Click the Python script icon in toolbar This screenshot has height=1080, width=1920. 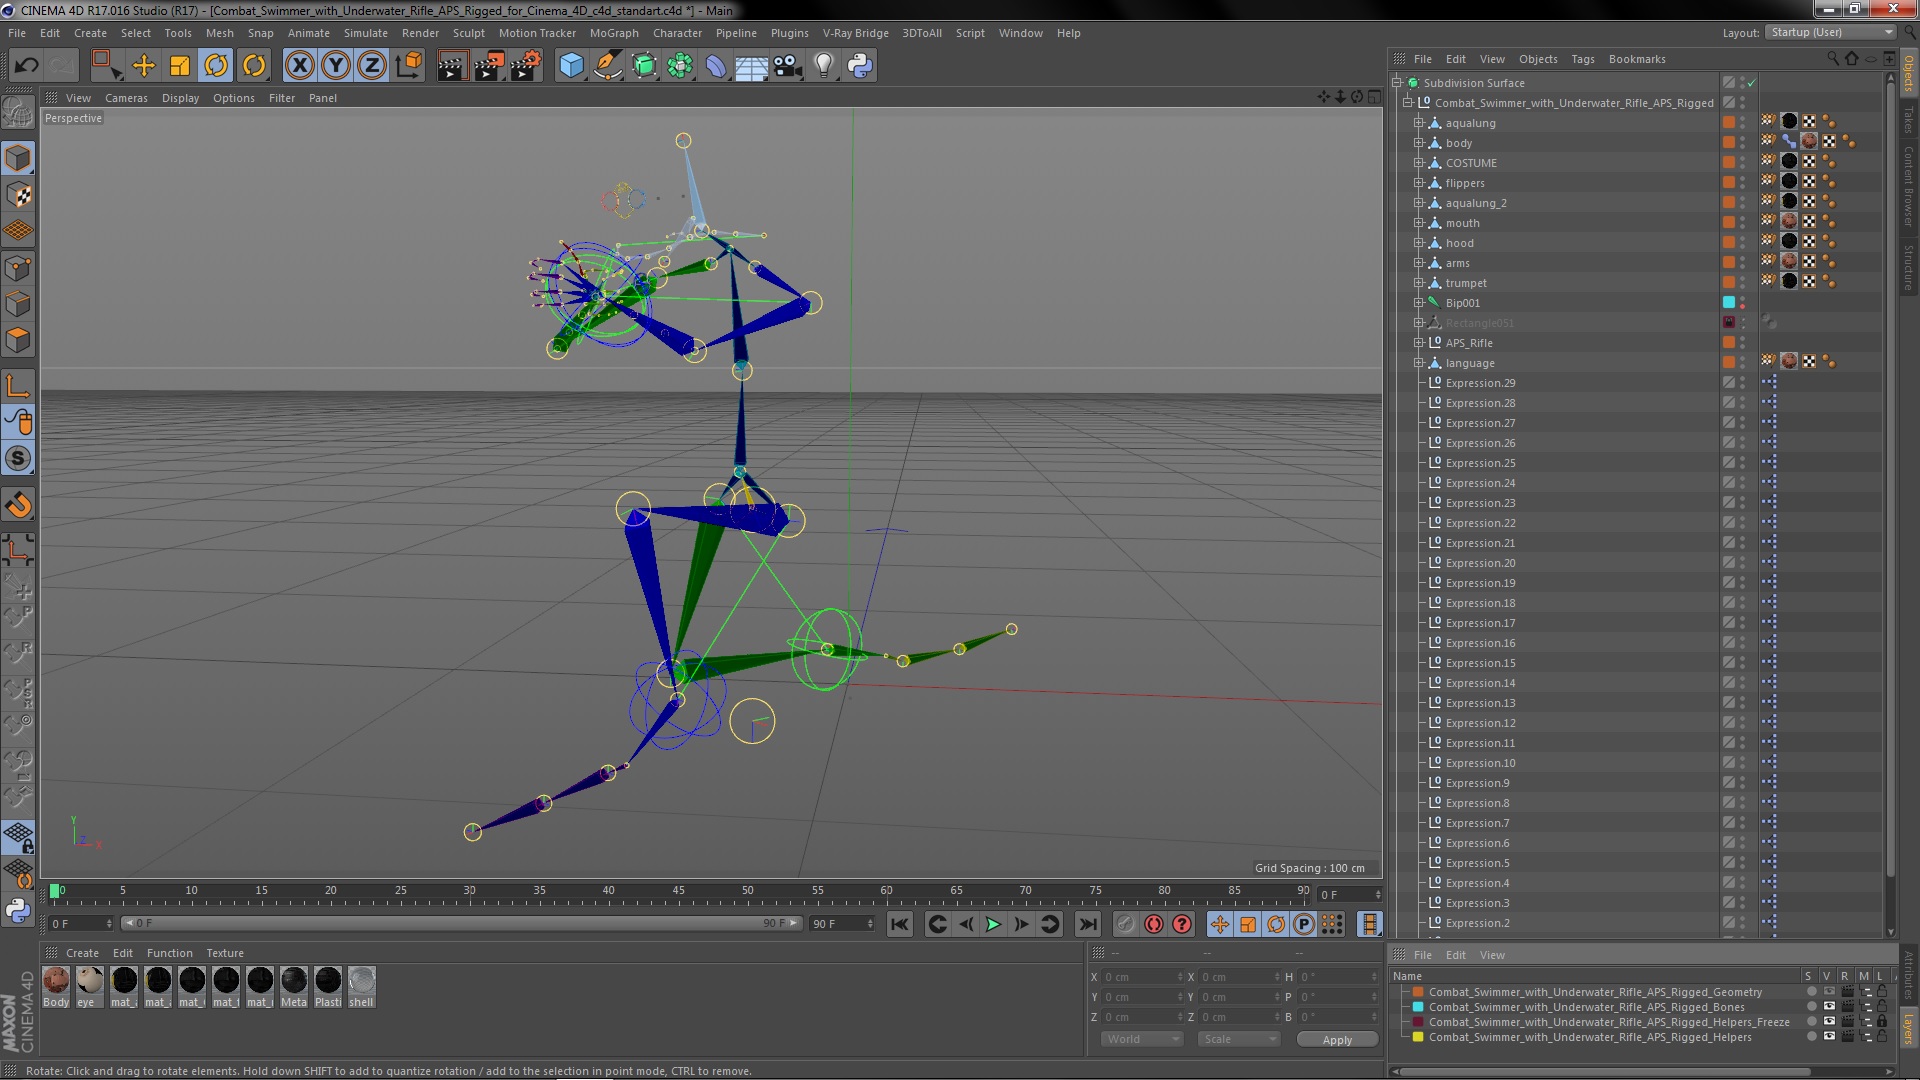(860, 66)
